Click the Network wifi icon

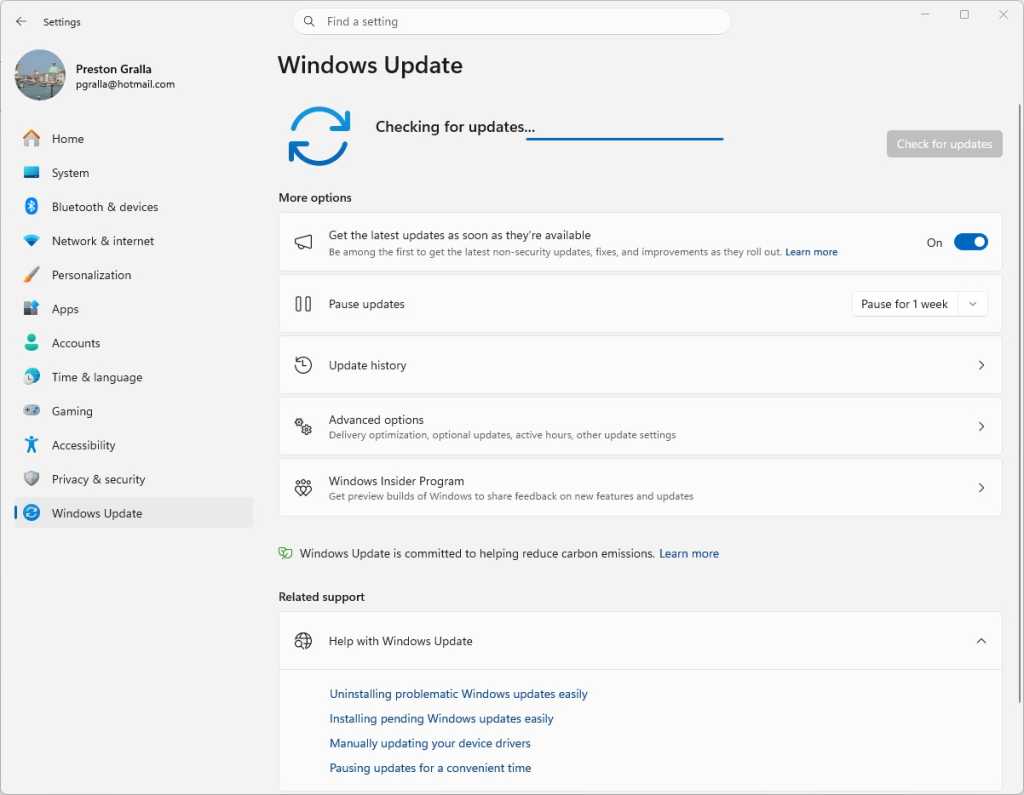tap(31, 240)
